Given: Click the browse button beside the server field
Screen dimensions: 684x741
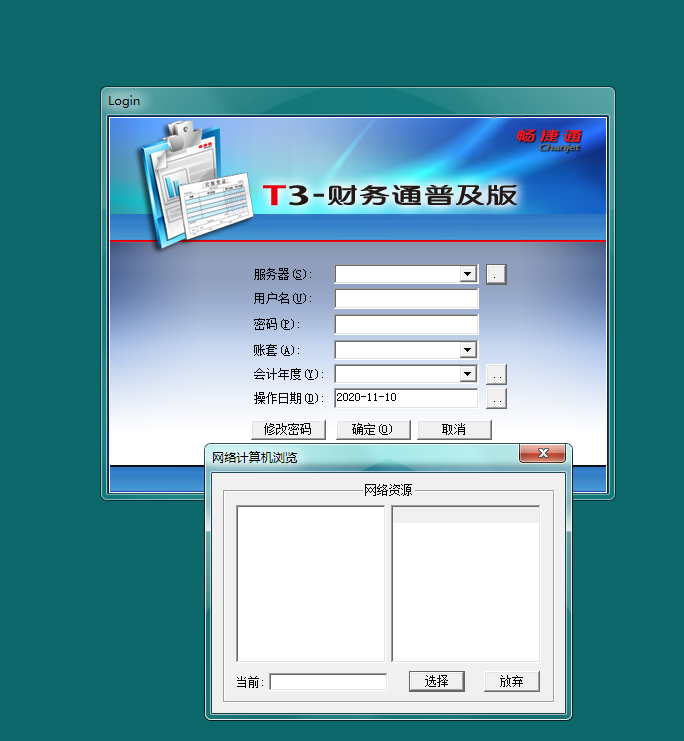Looking at the screenshot, I should point(496,274).
